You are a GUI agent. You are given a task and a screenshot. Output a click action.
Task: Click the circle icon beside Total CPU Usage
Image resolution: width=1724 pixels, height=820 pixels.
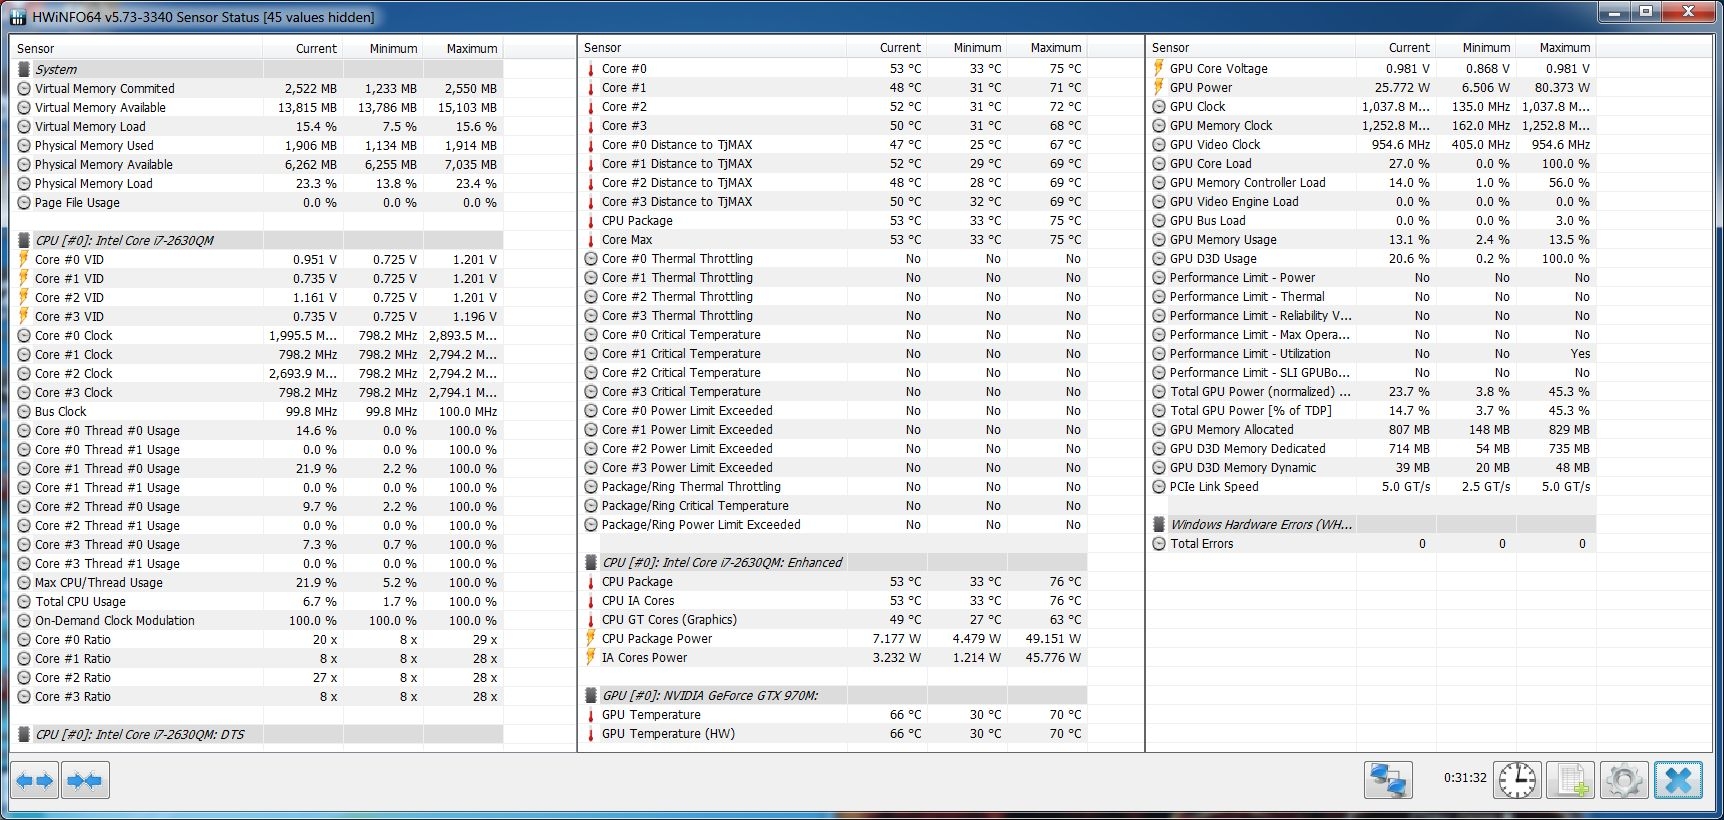point(24,602)
